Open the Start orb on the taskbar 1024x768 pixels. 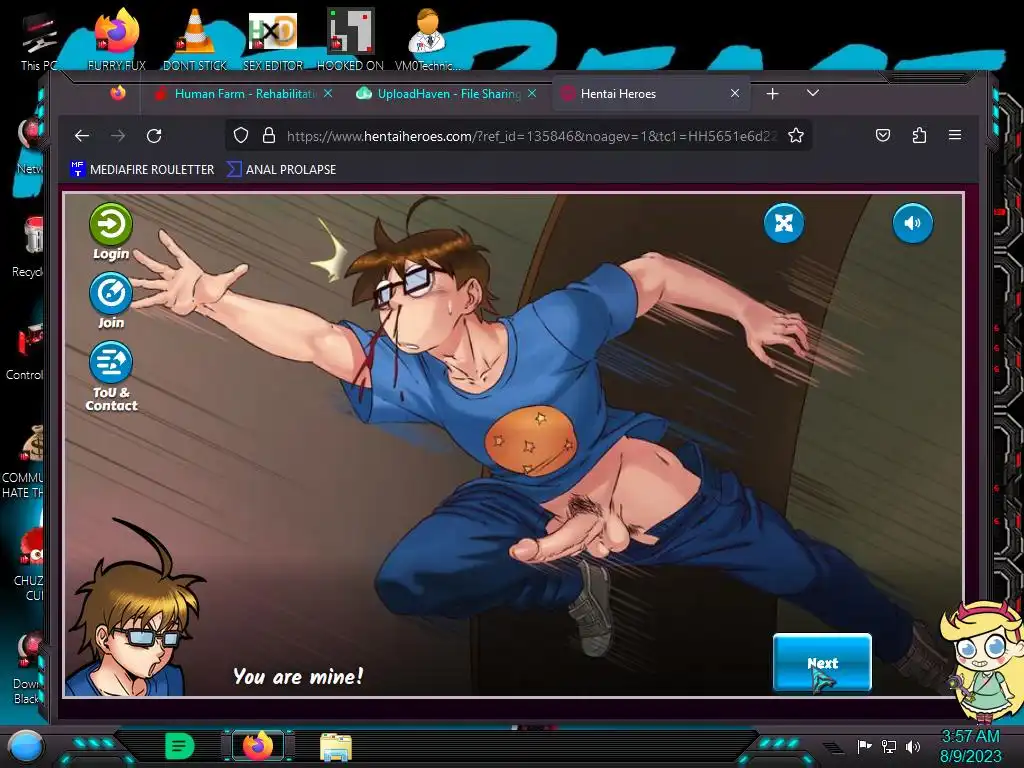(x=26, y=746)
